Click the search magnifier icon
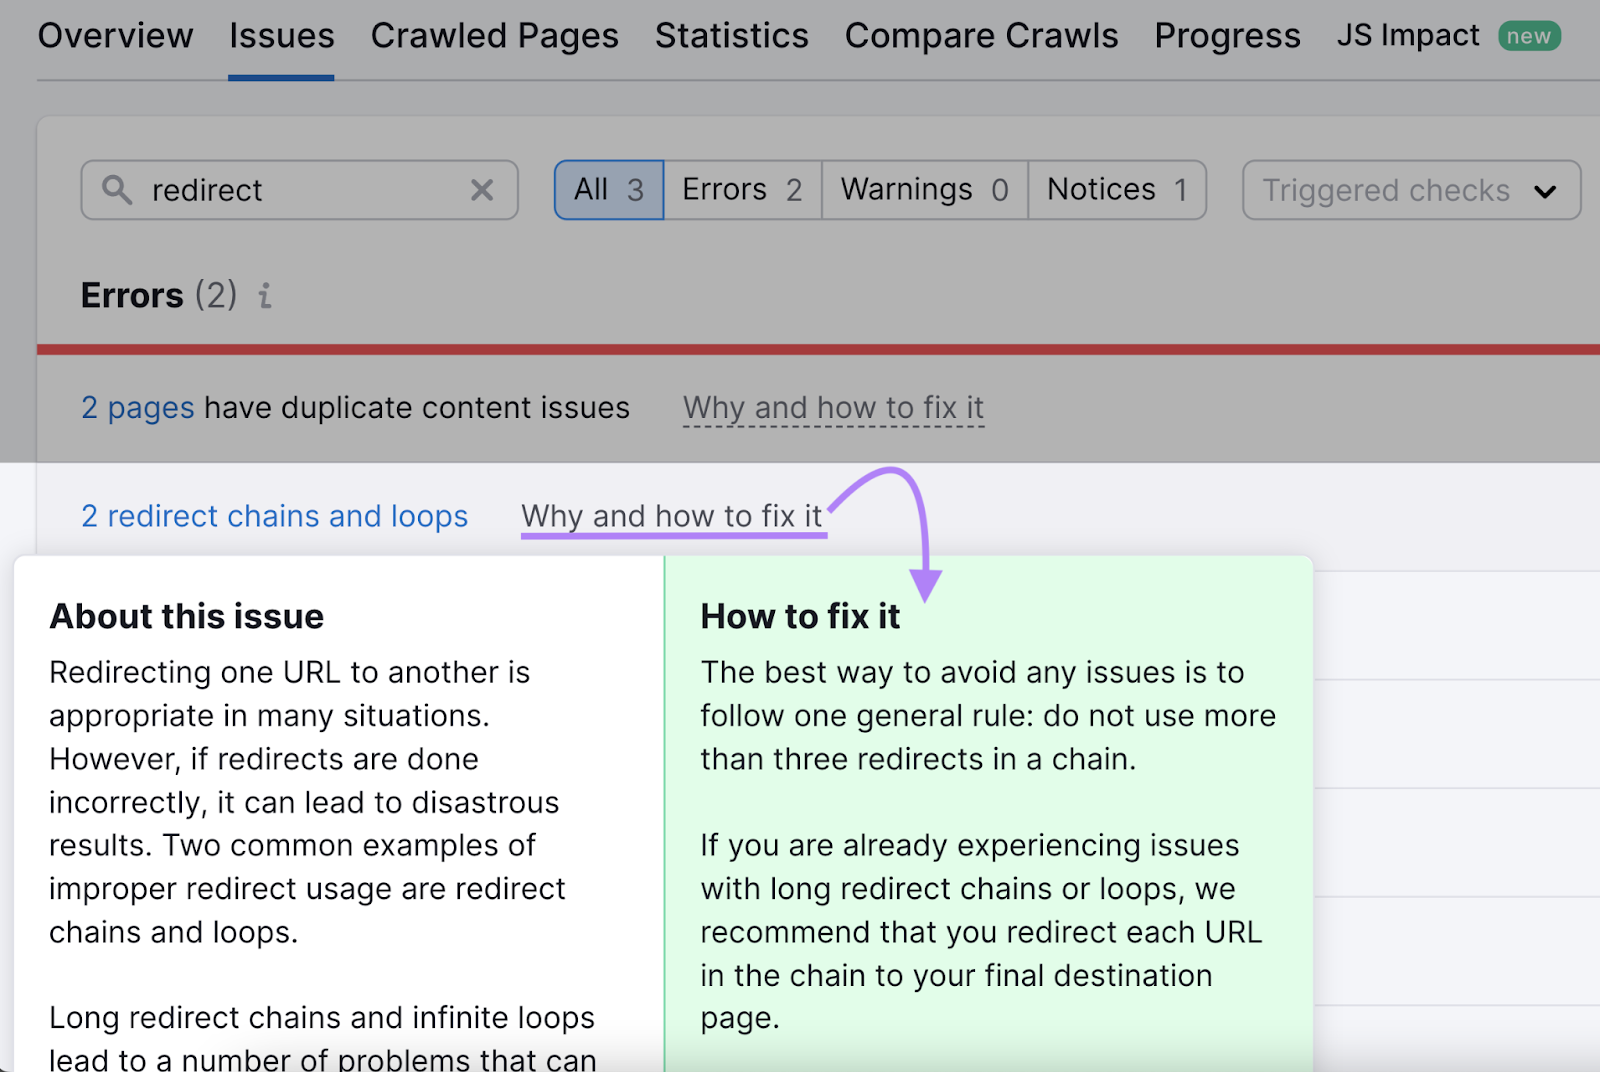The width and height of the screenshot is (1600, 1072). click(x=117, y=190)
